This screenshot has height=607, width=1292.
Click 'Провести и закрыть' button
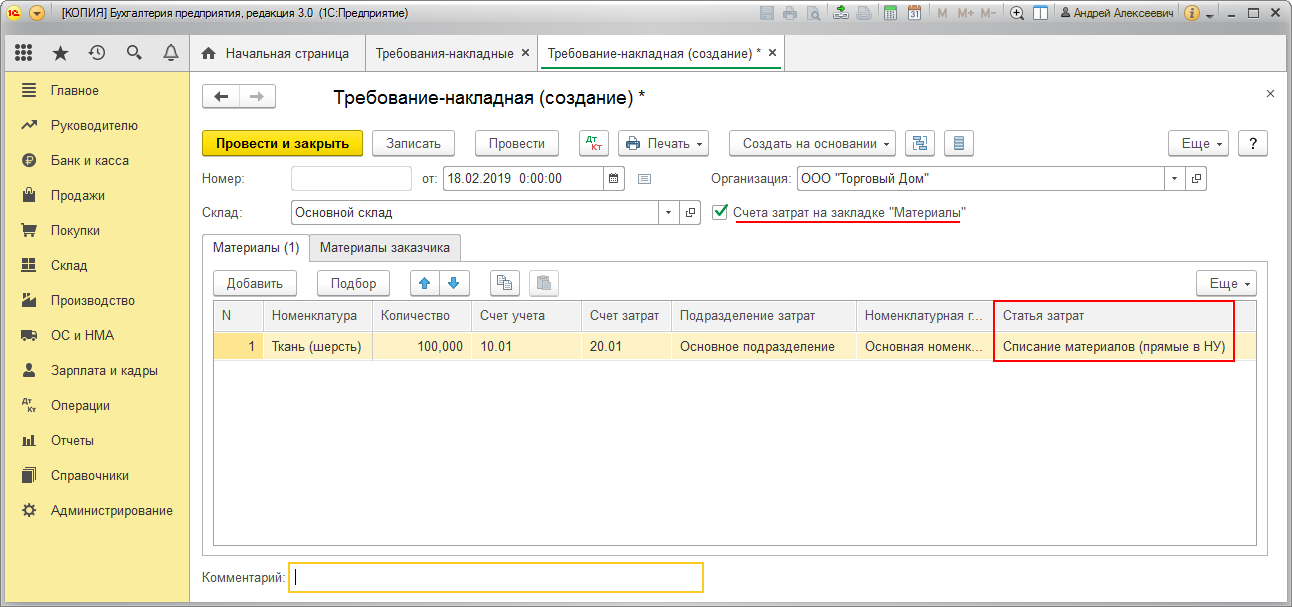(282, 143)
